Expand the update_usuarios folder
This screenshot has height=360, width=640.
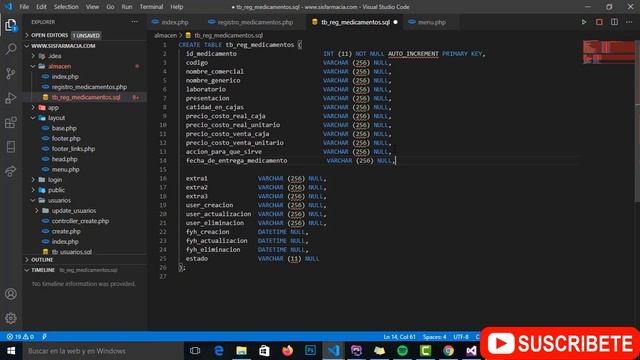click(73, 211)
